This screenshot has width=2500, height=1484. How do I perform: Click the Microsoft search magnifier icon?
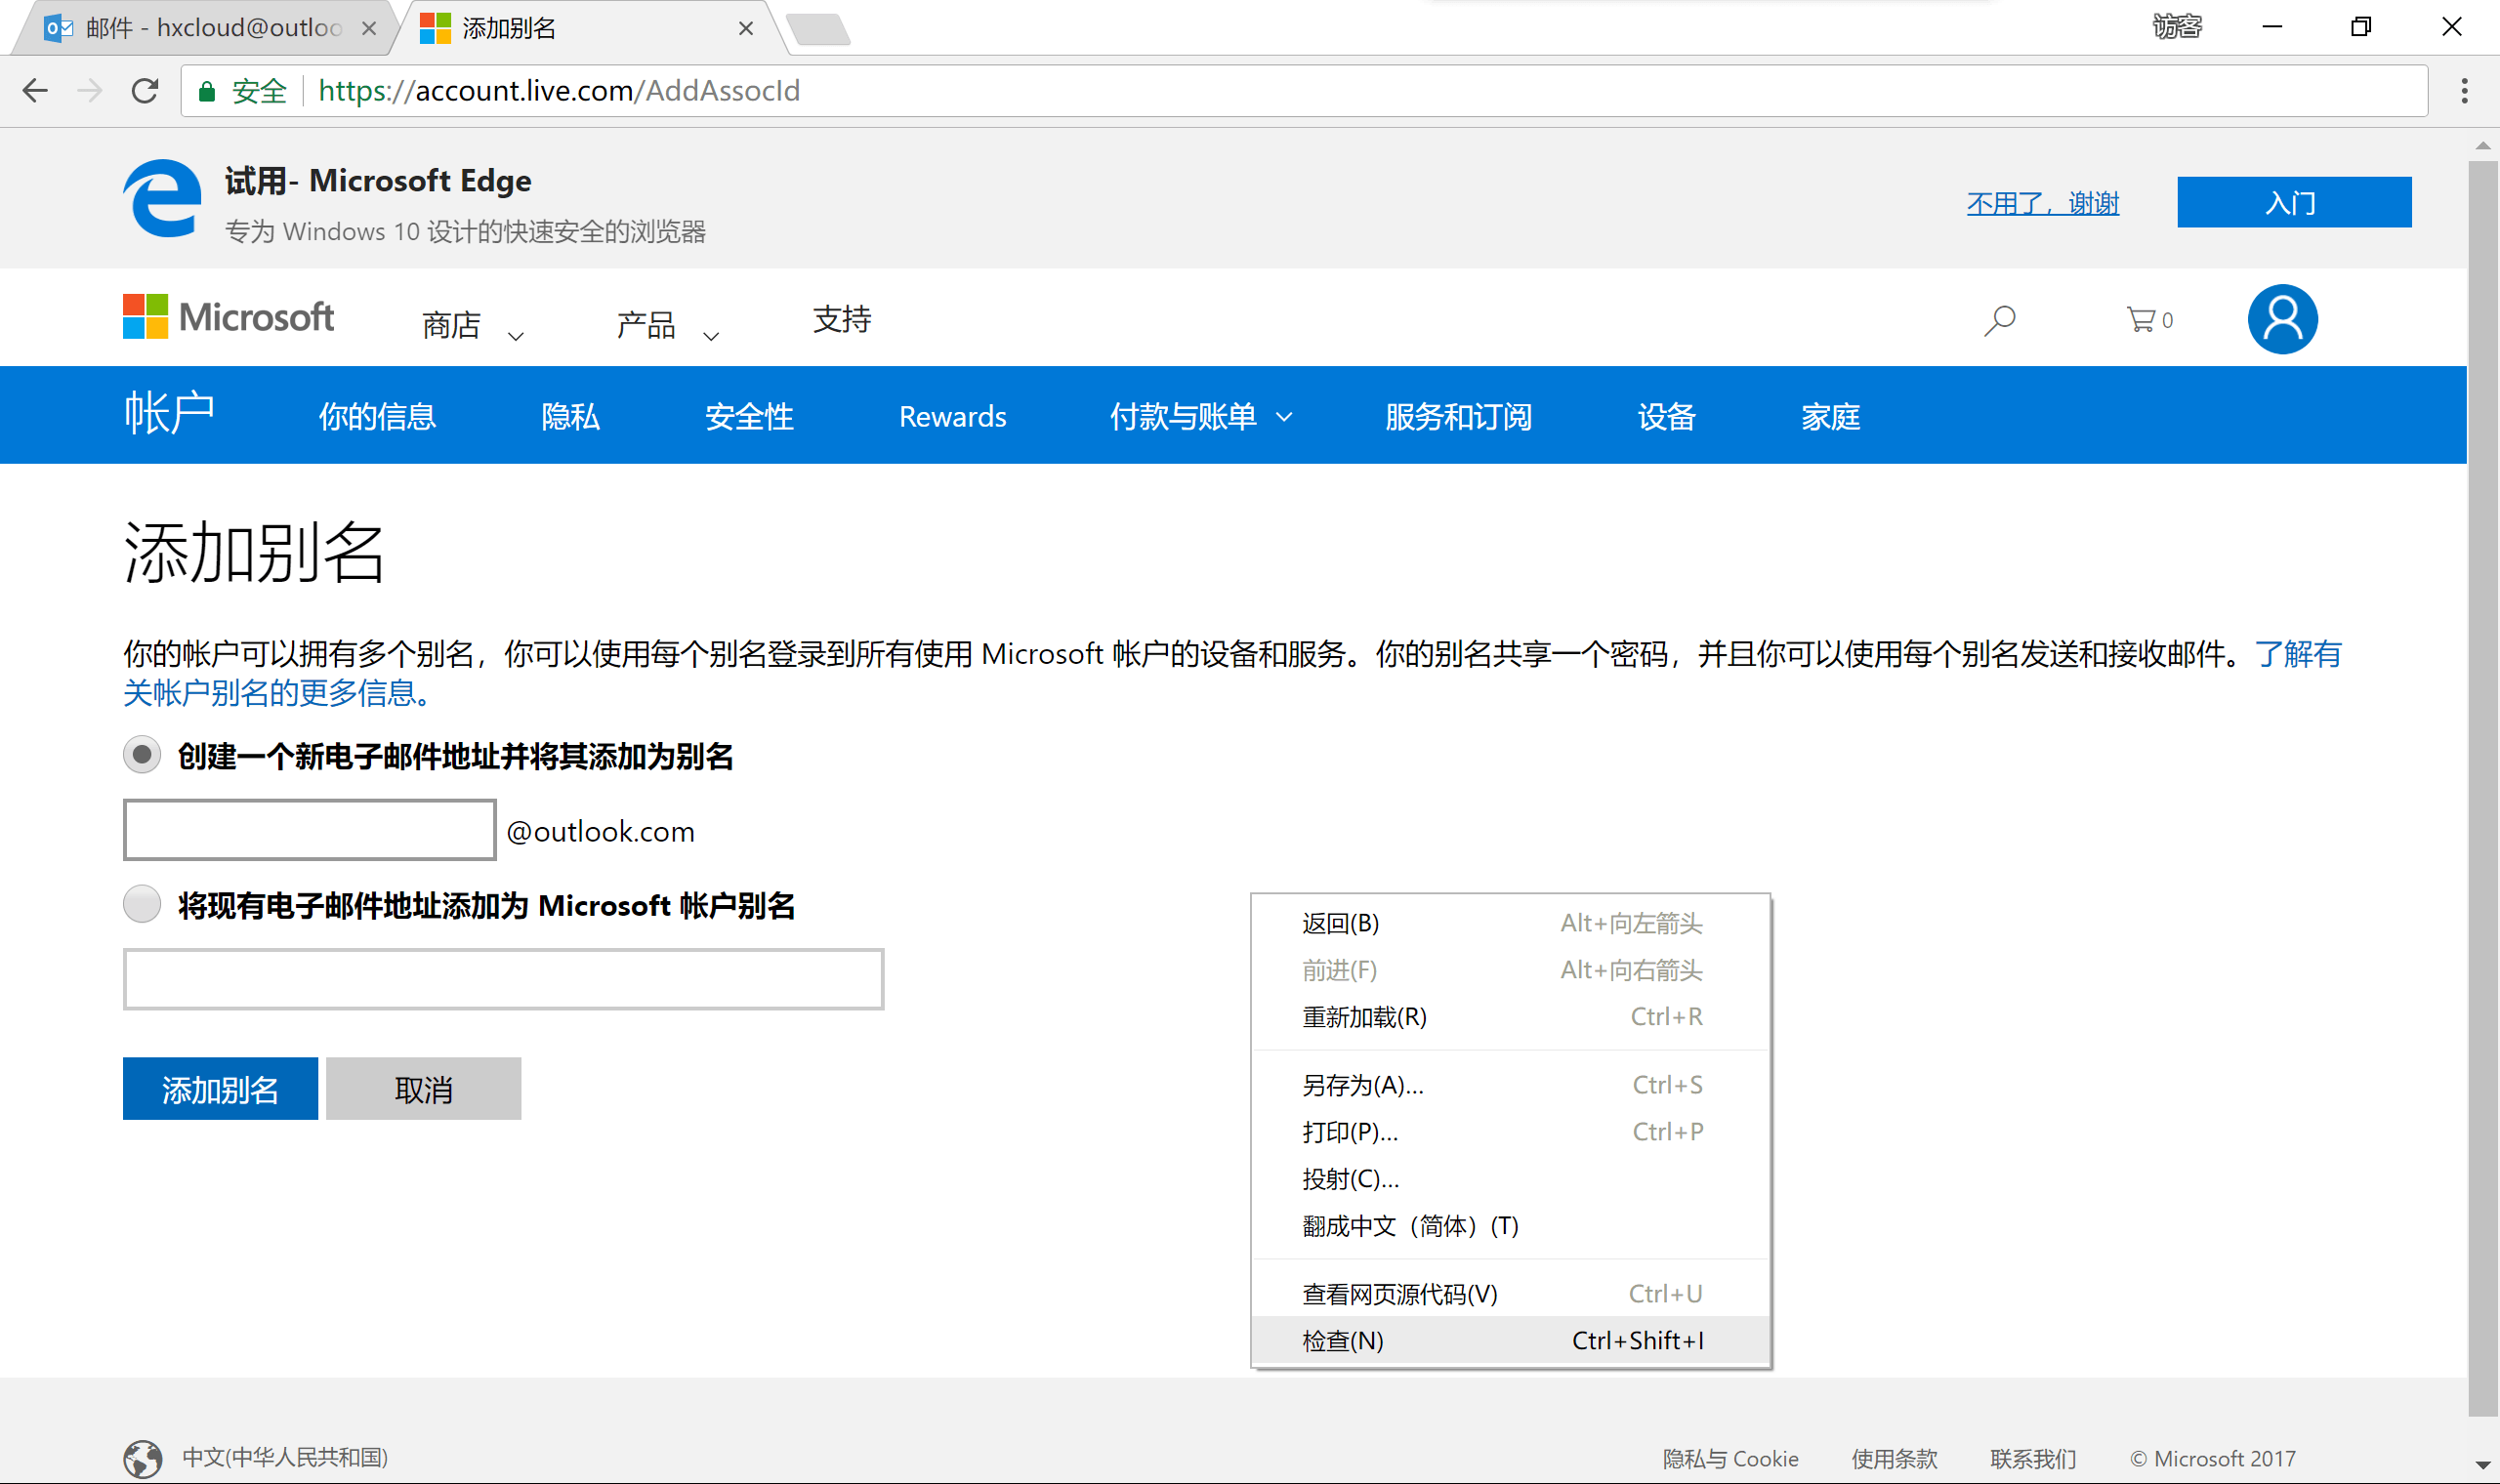click(1999, 320)
